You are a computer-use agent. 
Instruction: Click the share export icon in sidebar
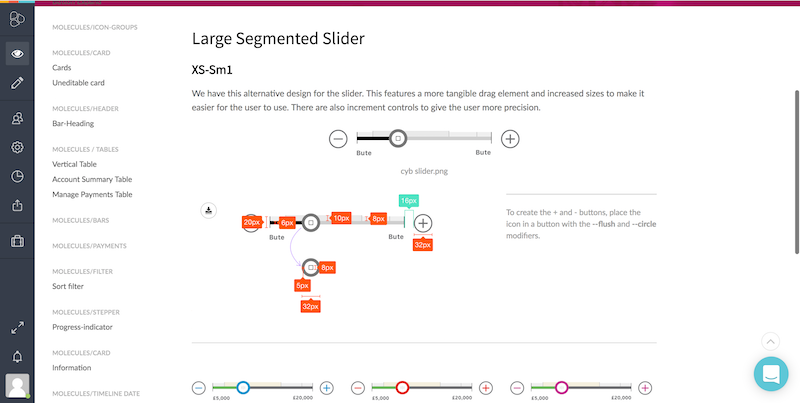coord(17,206)
